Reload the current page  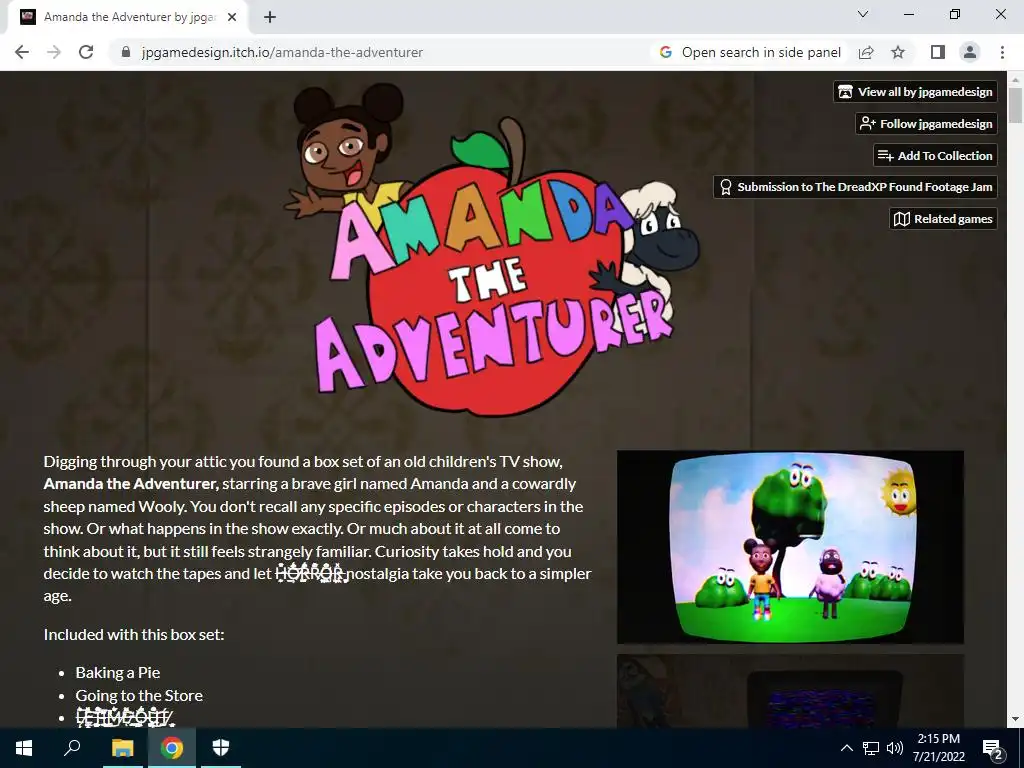pyautogui.click(x=86, y=52)
